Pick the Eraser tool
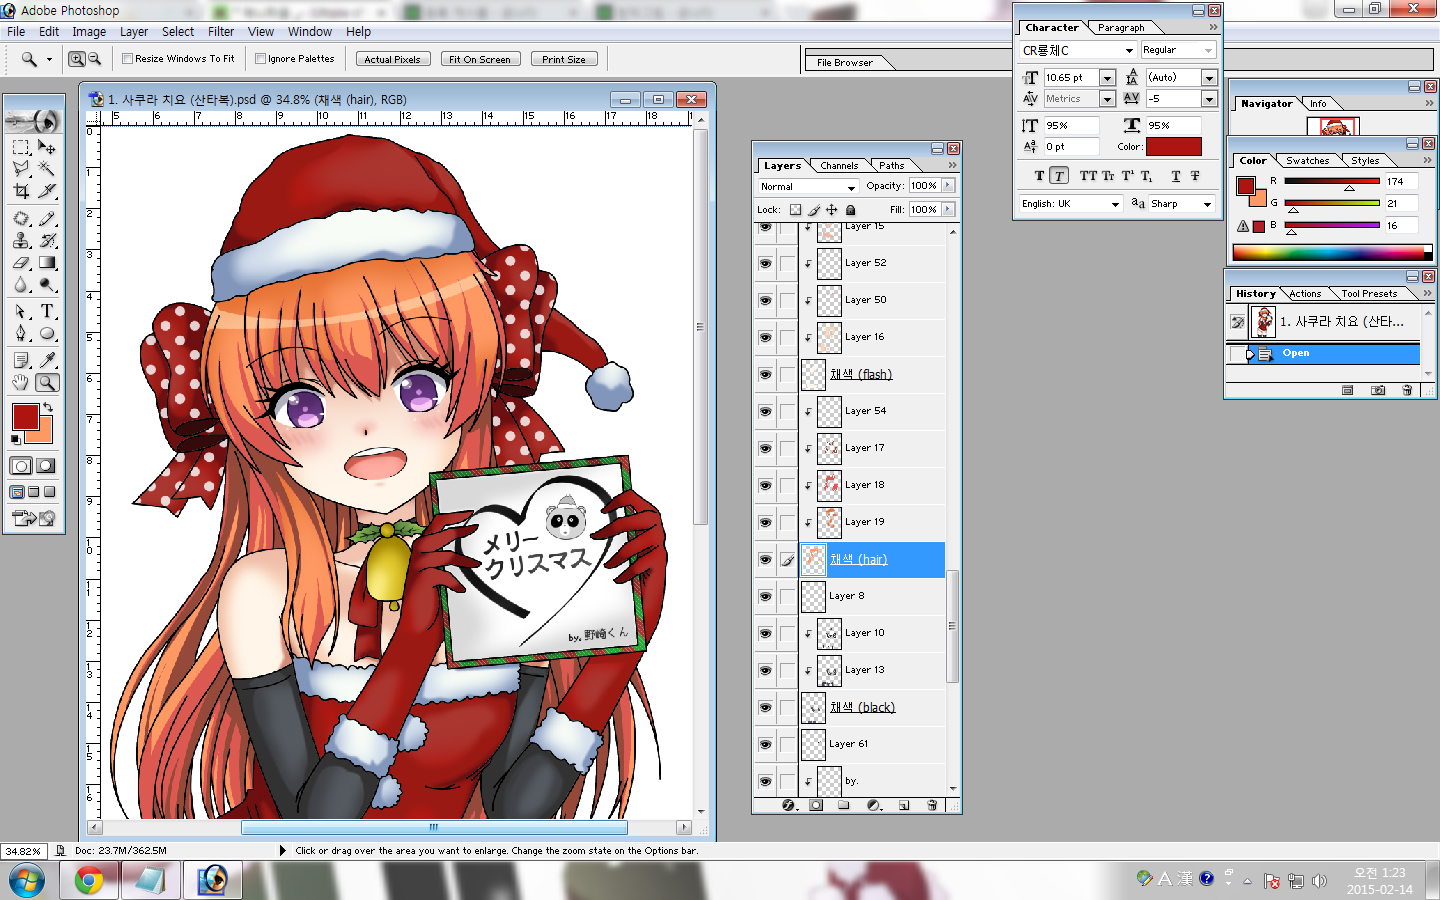1440x900 pixels. (x=21, y=263)
